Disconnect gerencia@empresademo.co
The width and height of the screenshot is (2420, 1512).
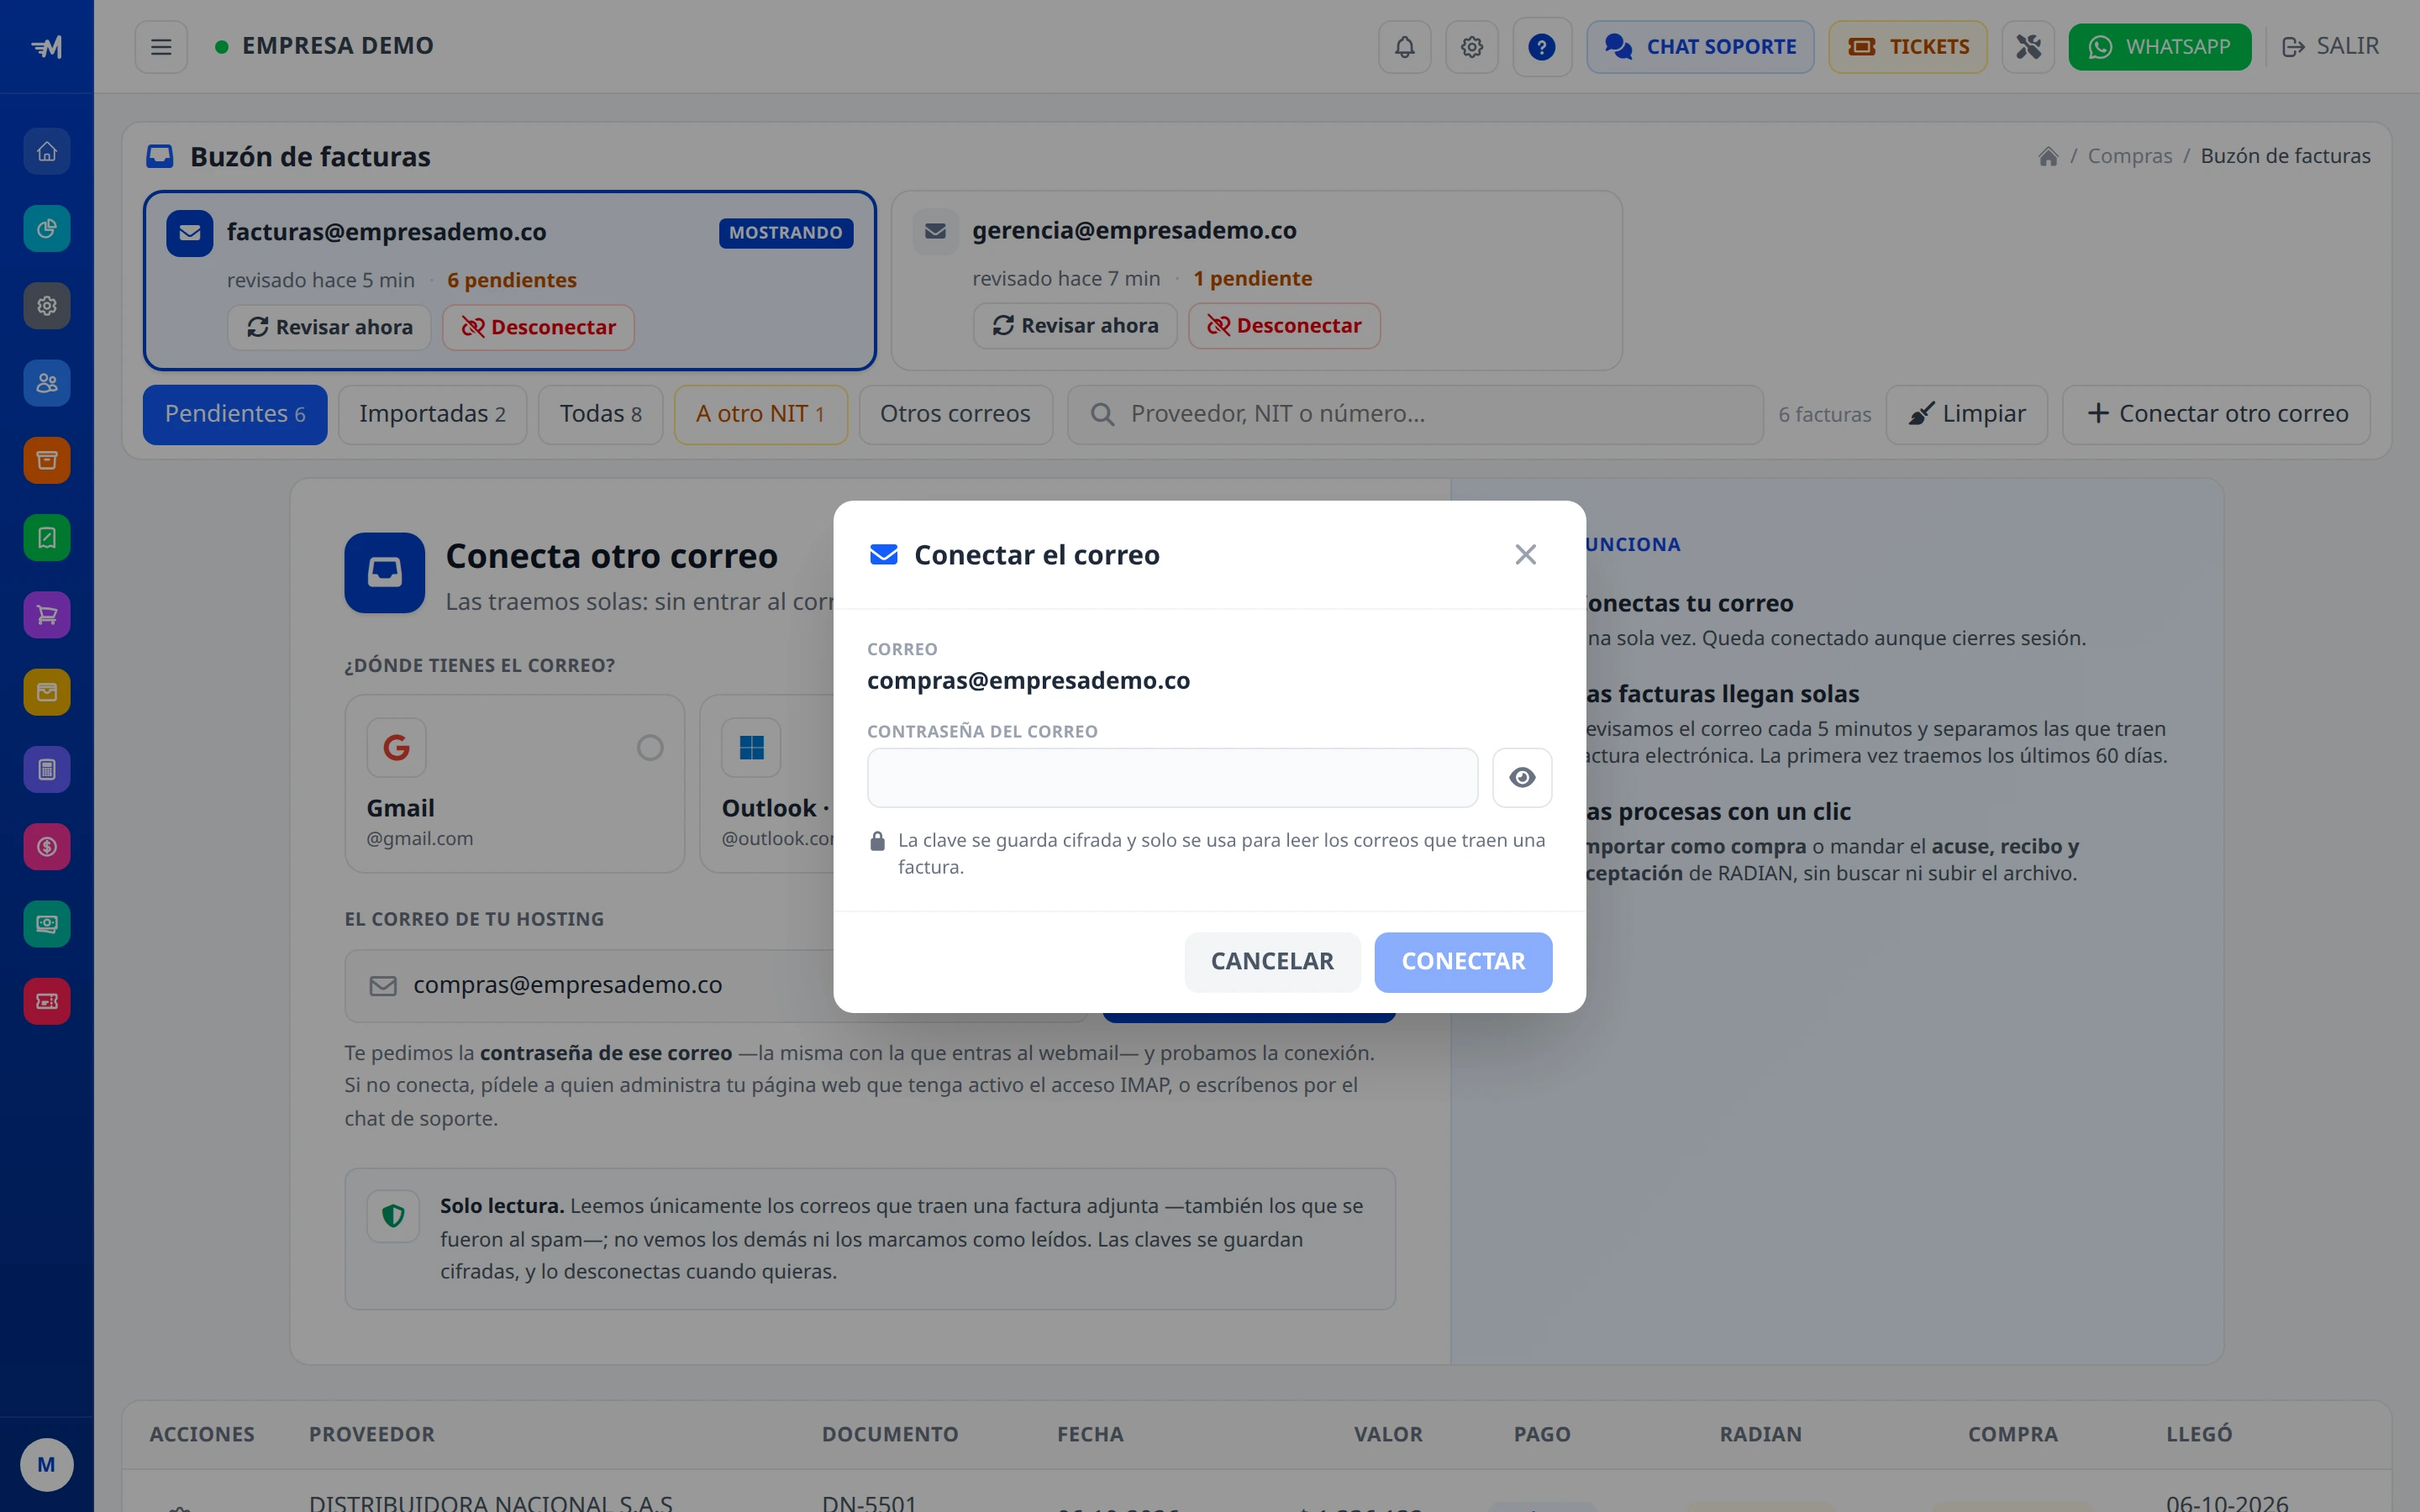[x=1284, y=326]
